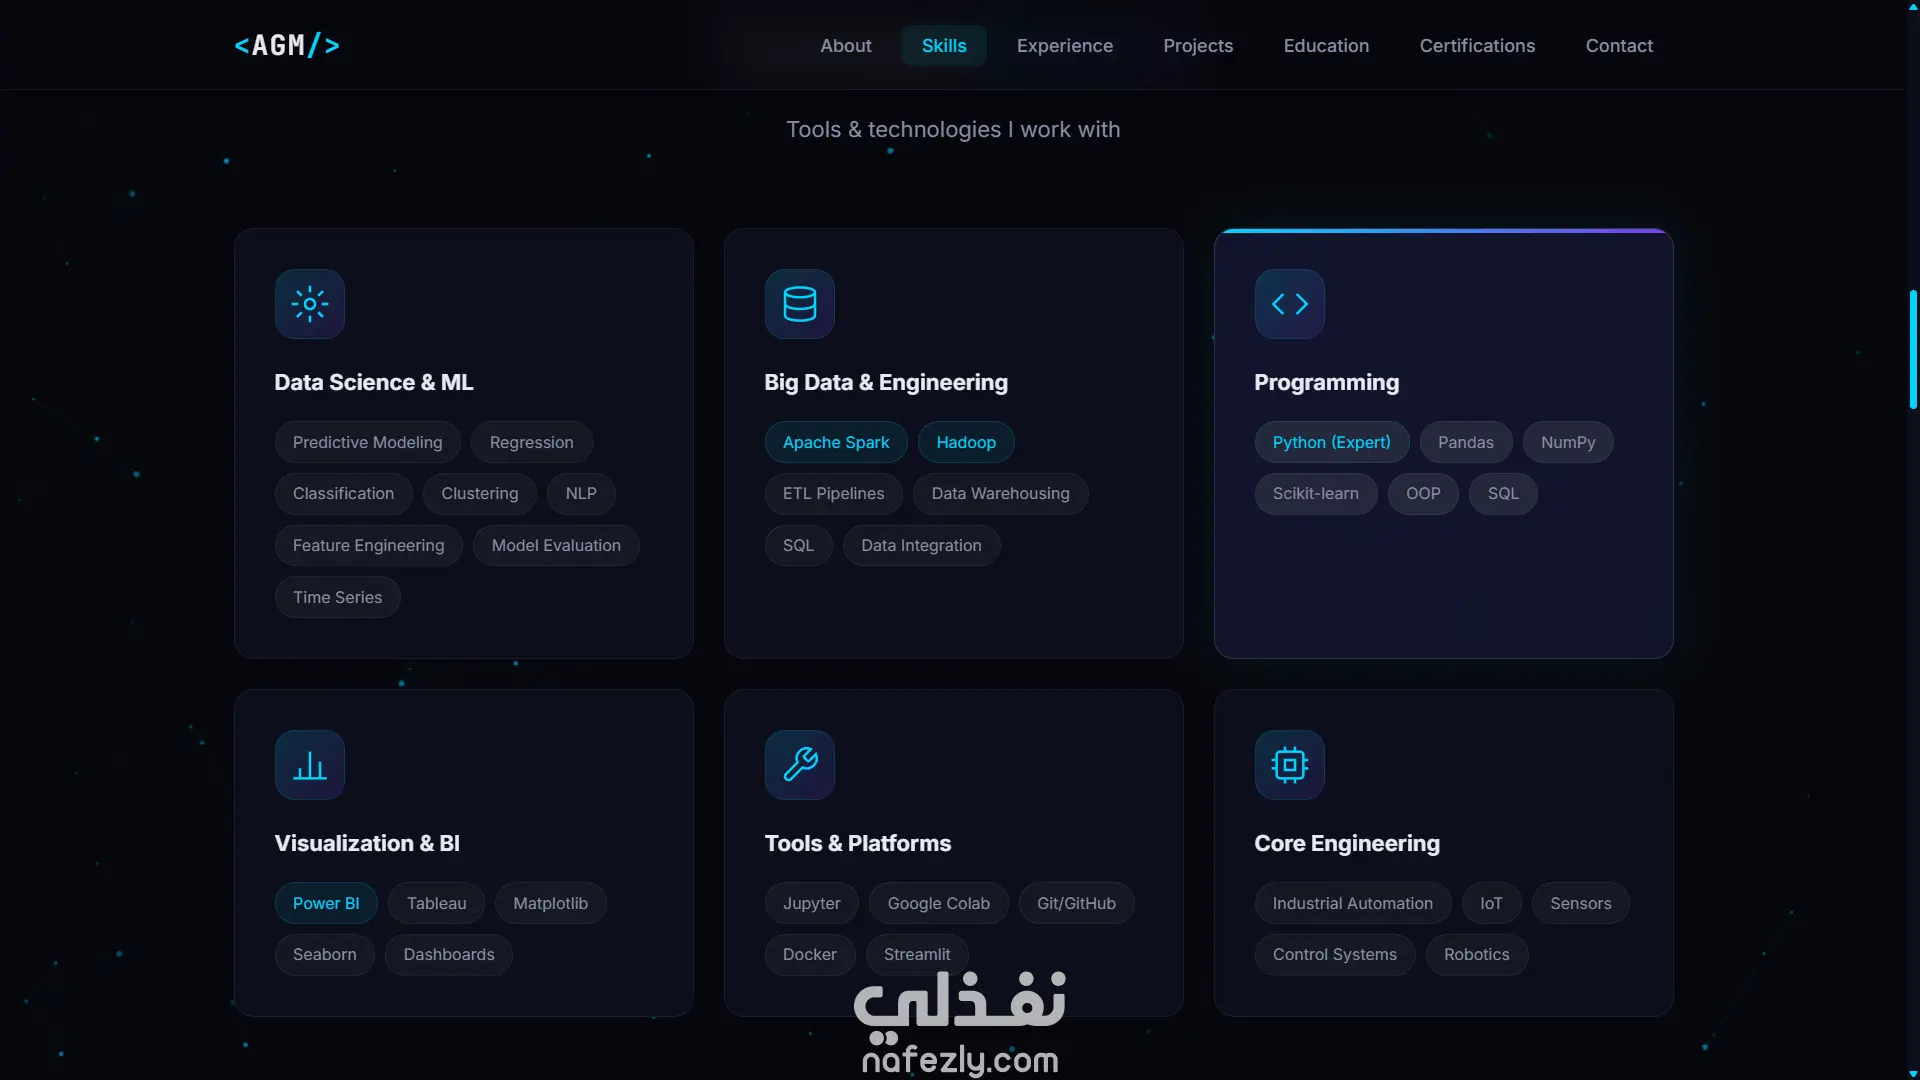The height and width of the screenshot is (1080, 1920).
Task: Click the Programming code brackets icon
Action: coord(1289,304)
